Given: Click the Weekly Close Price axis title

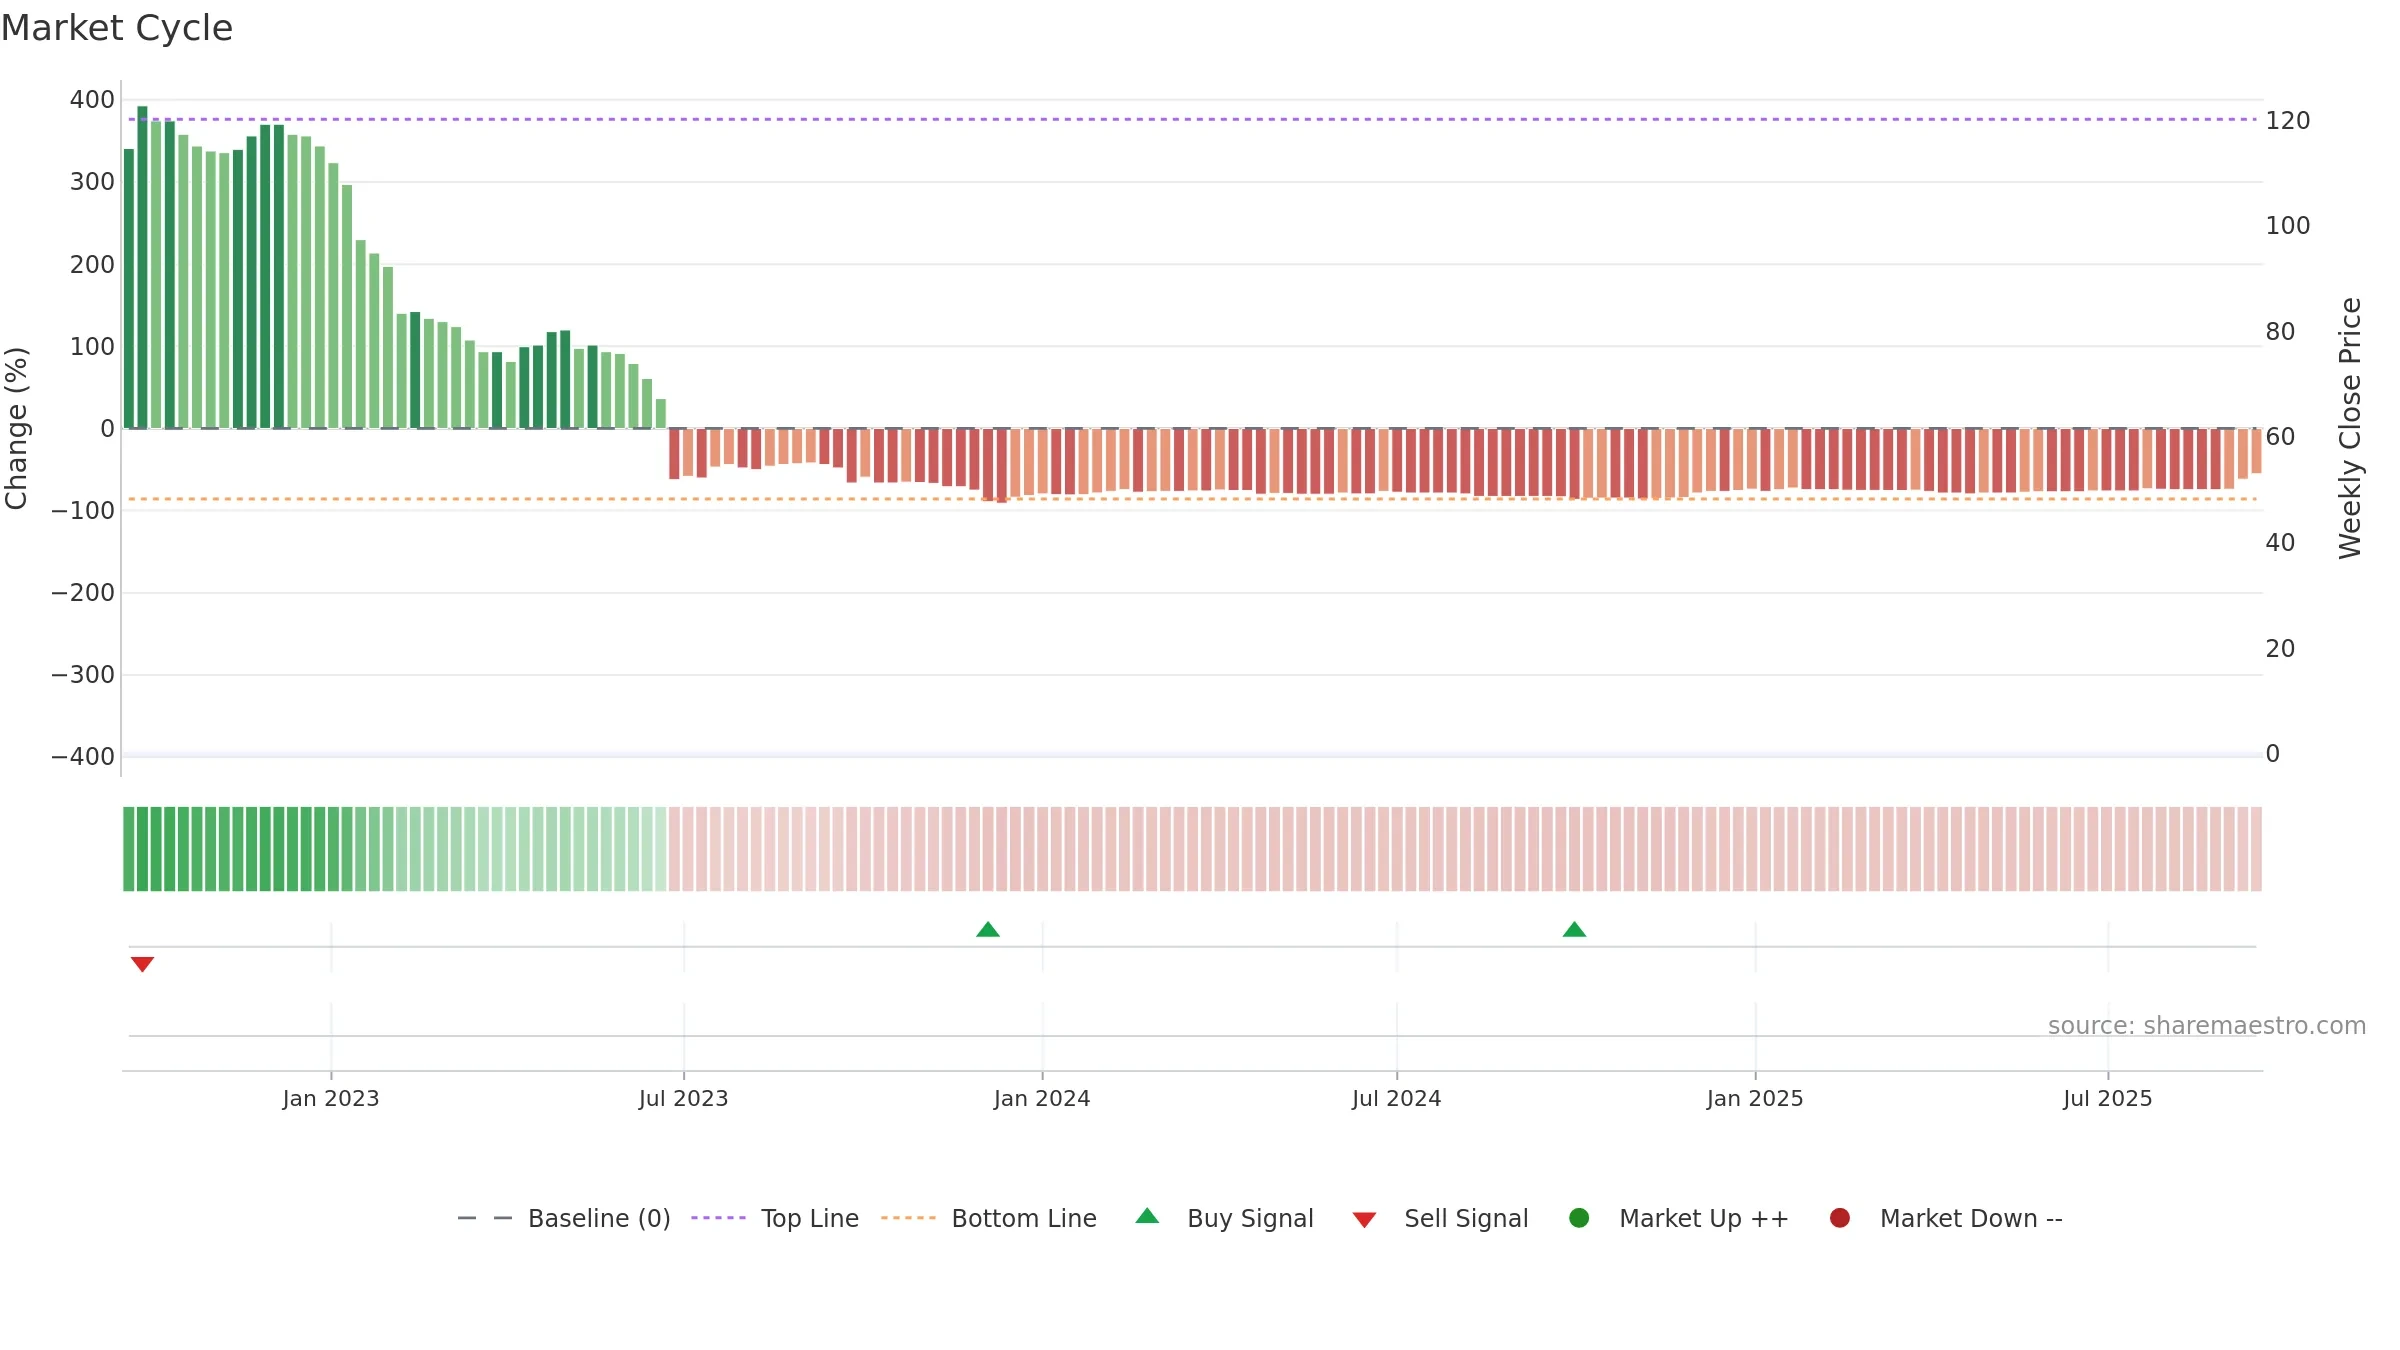Looking at the screenshot, I should click(2351, 428).
